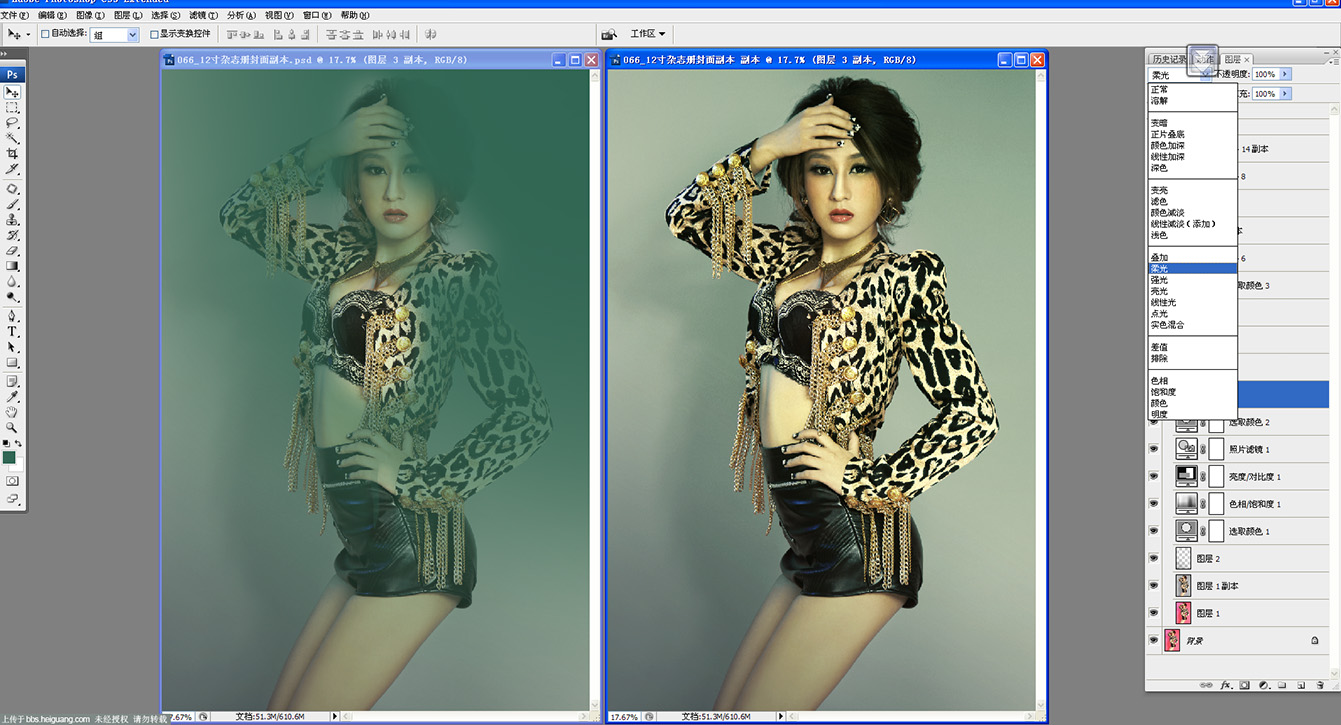Image resolution: width=1341 pixels, height=725 pixels.
Task: Select the Zoom tool
Action: point(12,427)
